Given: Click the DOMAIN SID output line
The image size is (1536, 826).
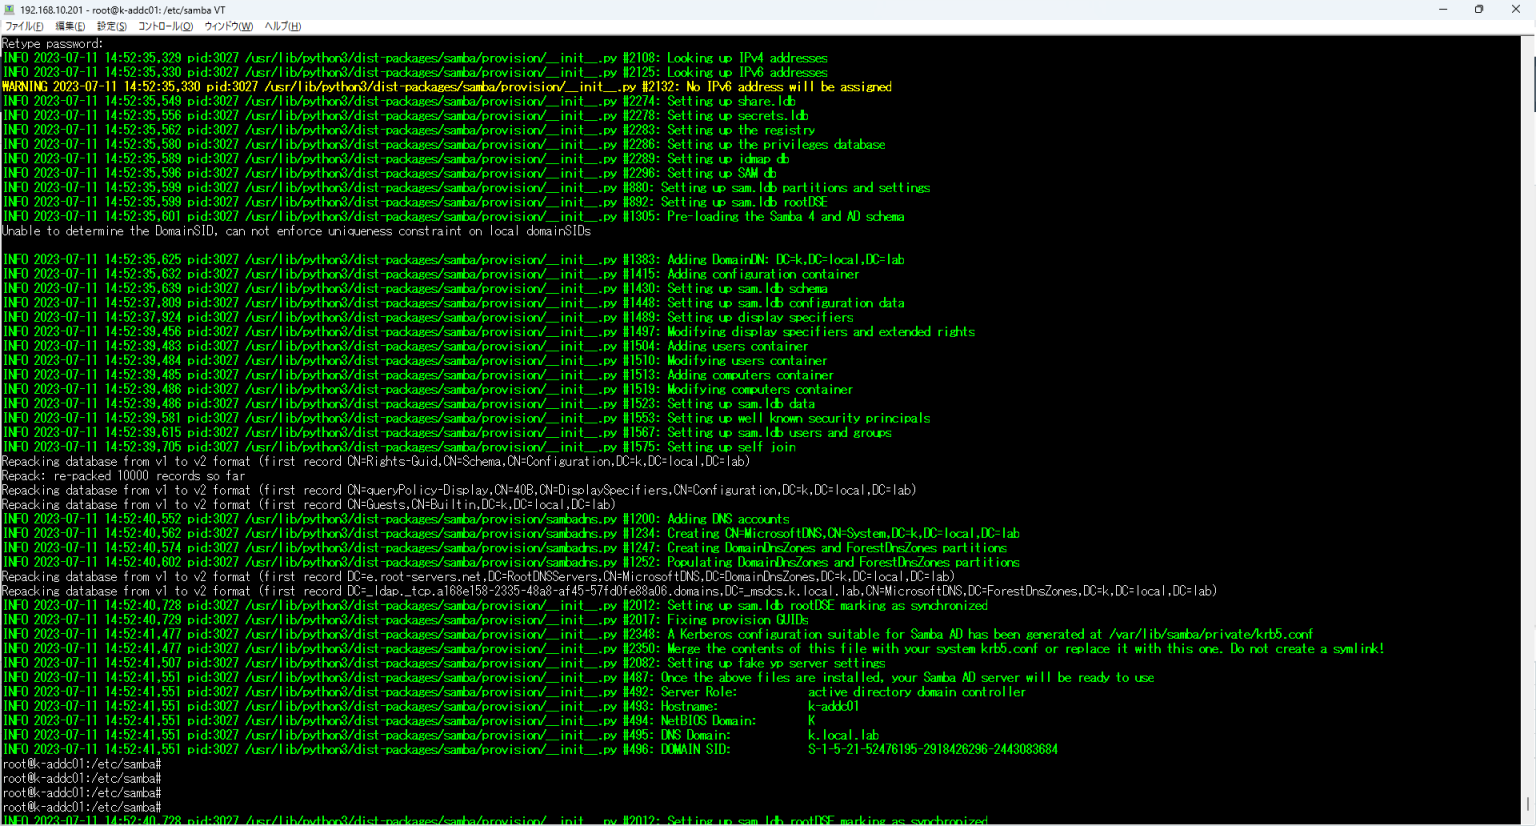Looking at the screenshot, I should pyautogui.click(x=530, y=749).
